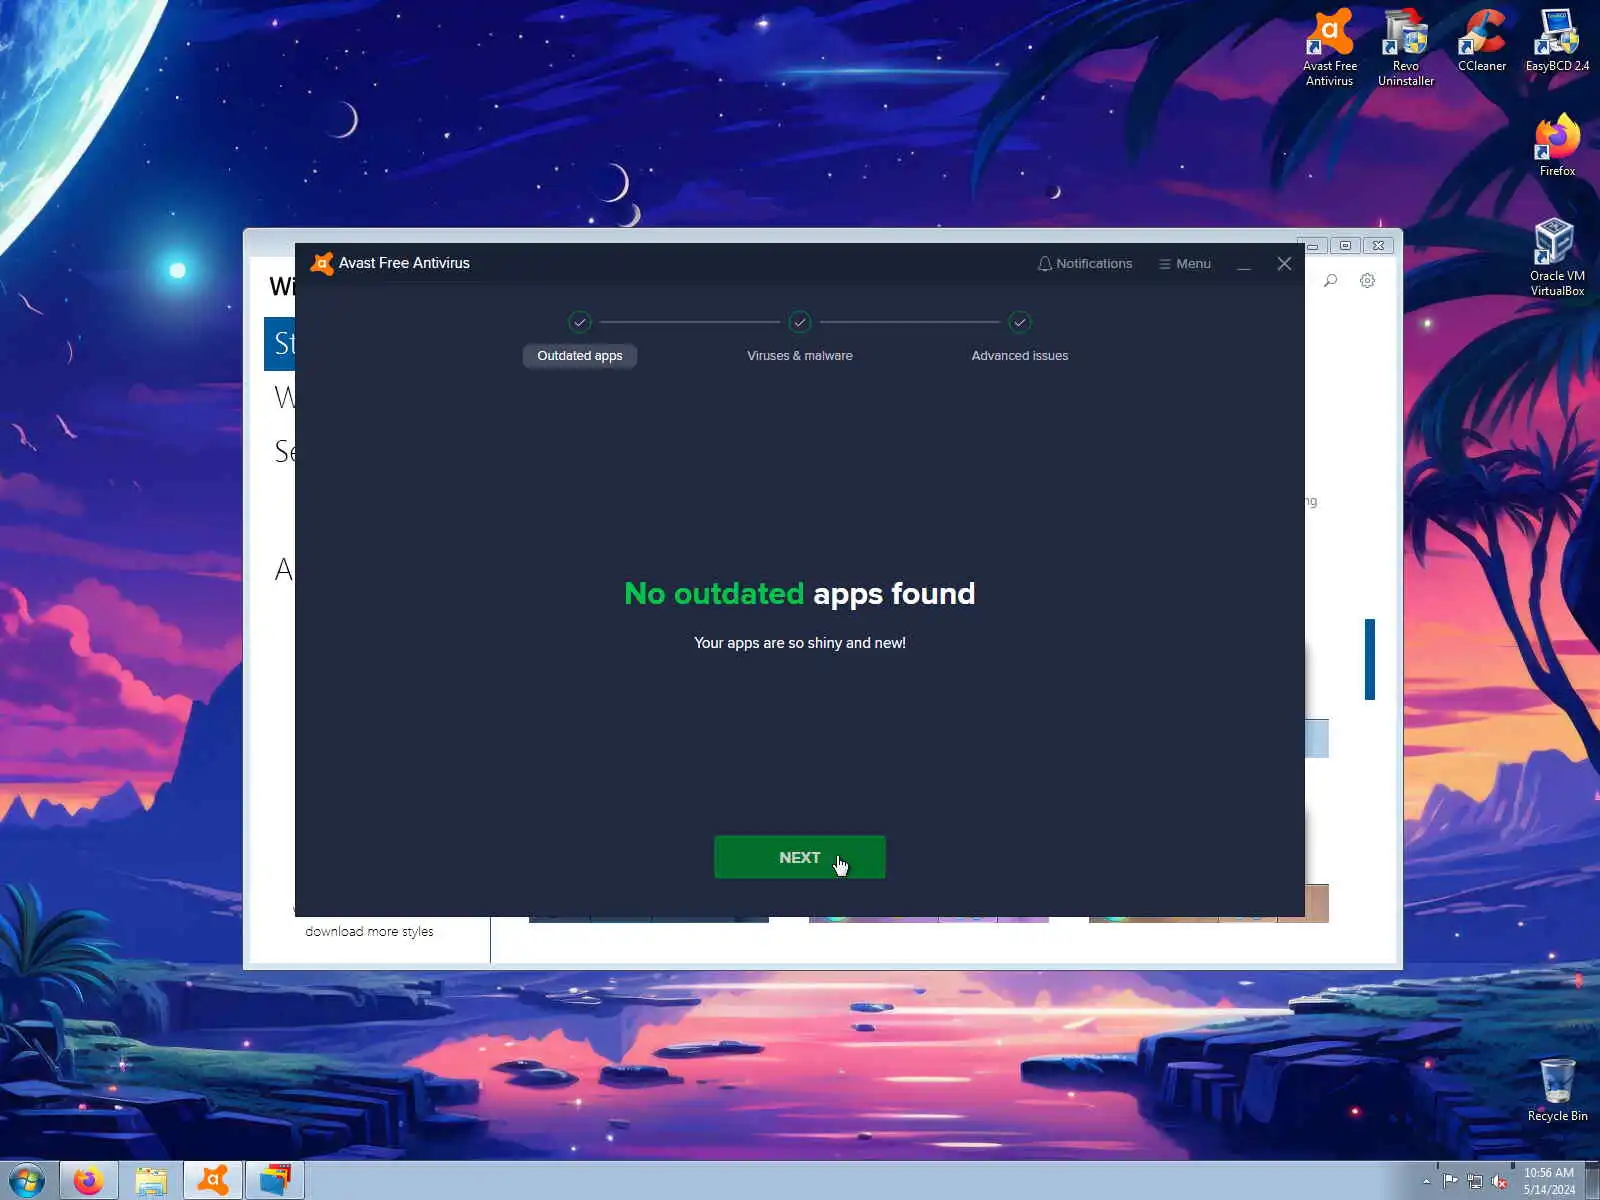Click the Outdated apps checkmark circle
The width and height of the screenshot is (1600, 1200).
pyautogui.click(x=580, y=322)
